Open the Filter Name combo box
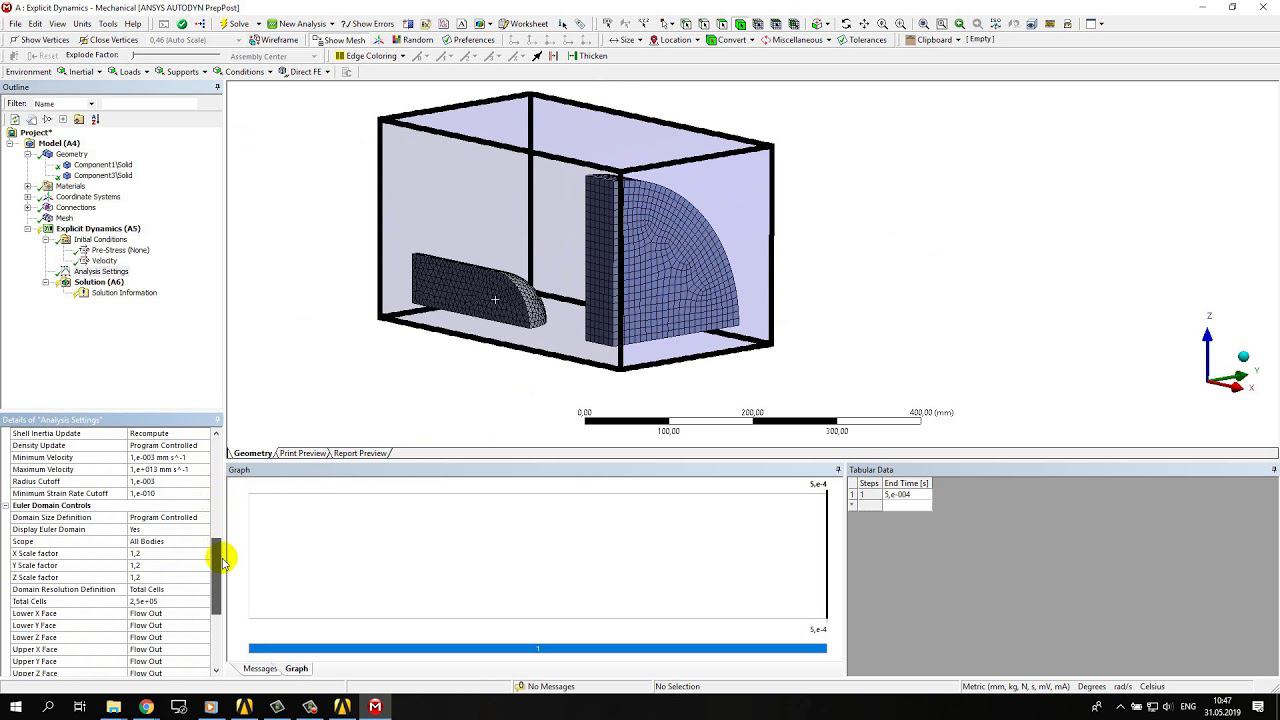This screenshot has width=1280, height=720. click(63, 104)
